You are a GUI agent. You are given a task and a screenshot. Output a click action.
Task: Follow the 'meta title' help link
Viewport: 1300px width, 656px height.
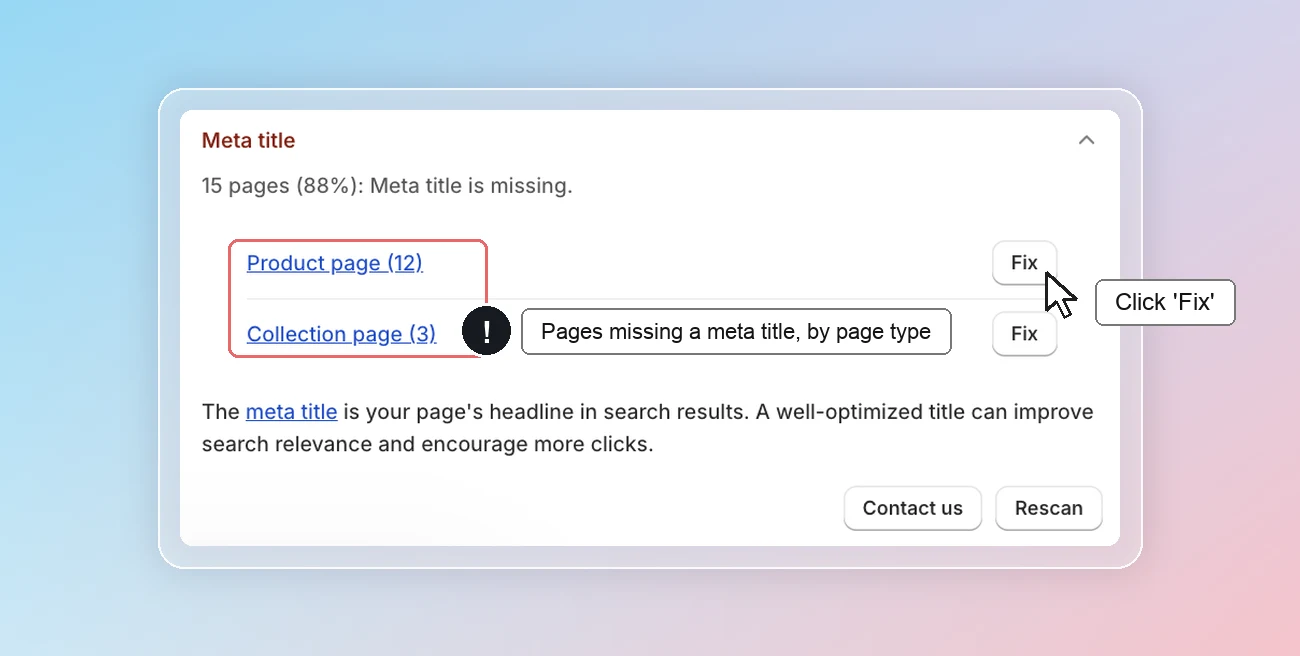click(291, 412)
